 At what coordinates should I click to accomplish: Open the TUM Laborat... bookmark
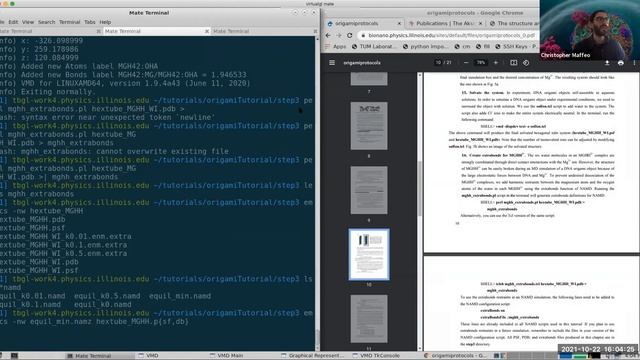[x=374, y=47]
